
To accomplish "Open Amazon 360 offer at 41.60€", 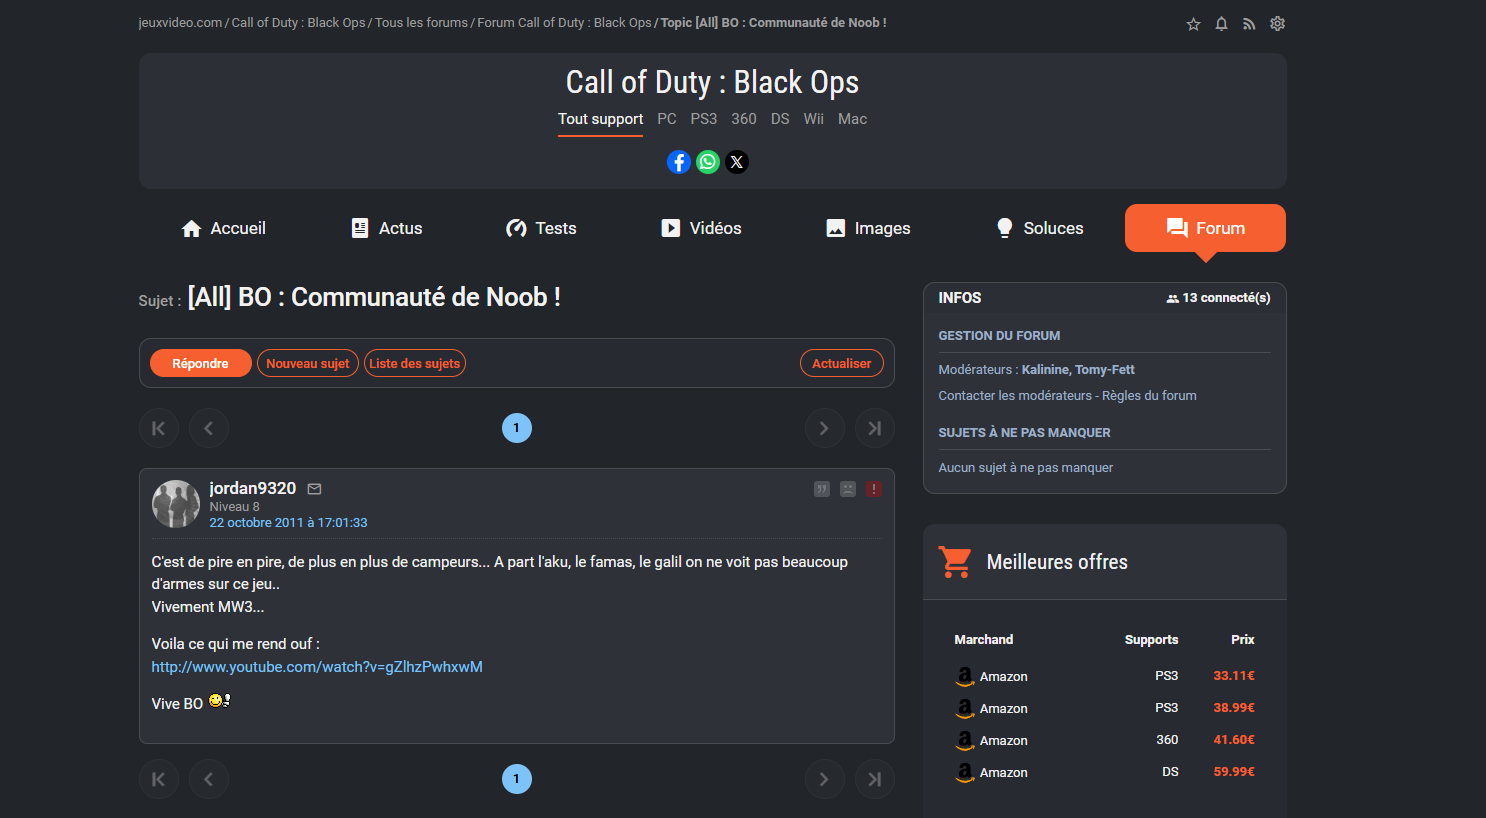I will coord(1105,740).
